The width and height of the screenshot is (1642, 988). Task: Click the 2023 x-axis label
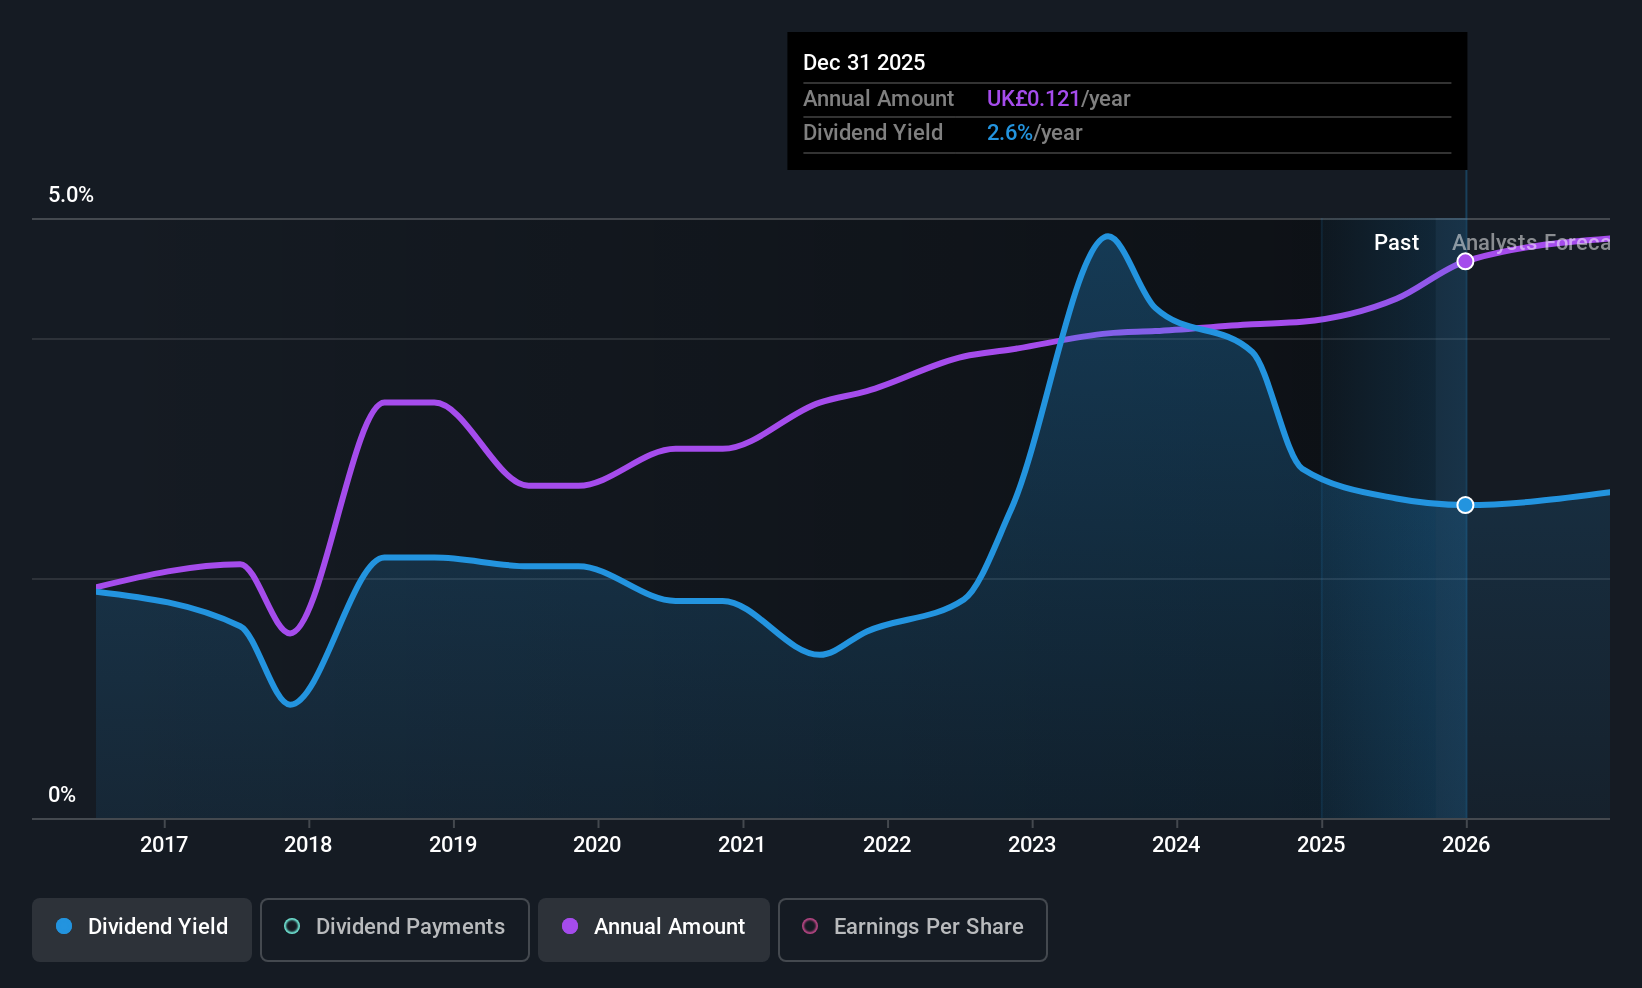tap(1032, 844)
